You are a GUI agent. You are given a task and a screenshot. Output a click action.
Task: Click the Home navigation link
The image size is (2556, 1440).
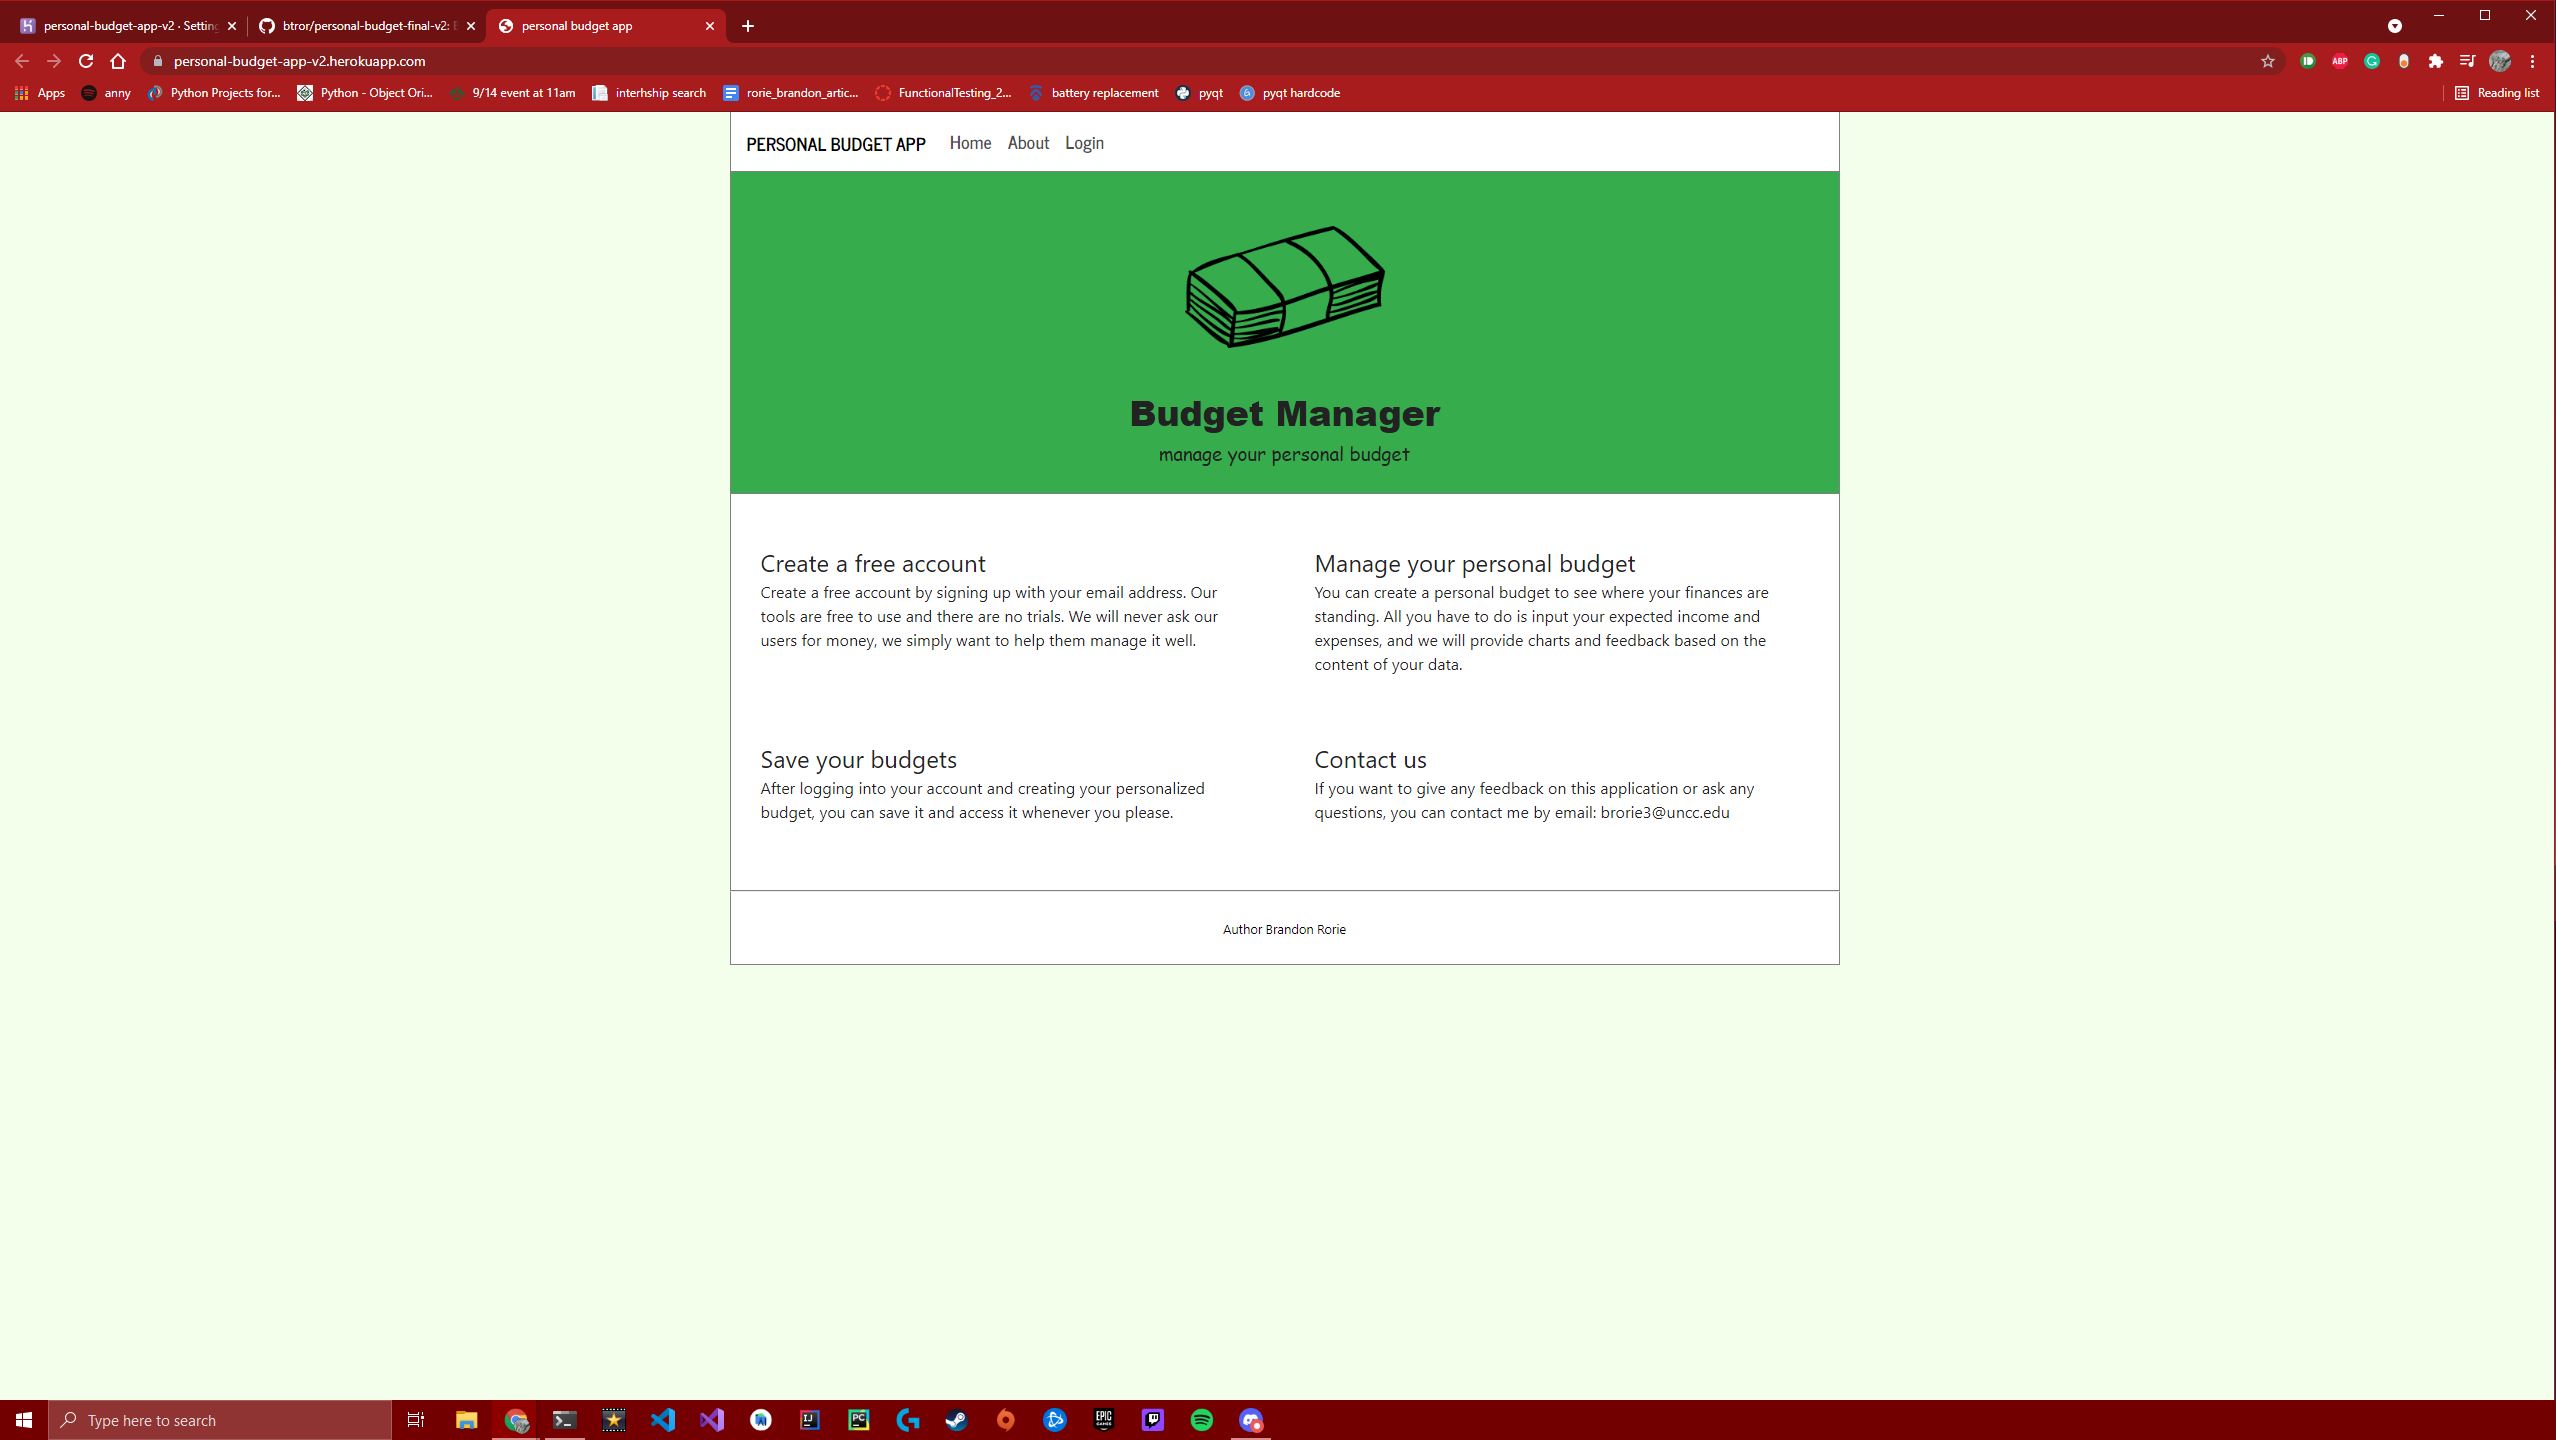click(x=969, y=143)
